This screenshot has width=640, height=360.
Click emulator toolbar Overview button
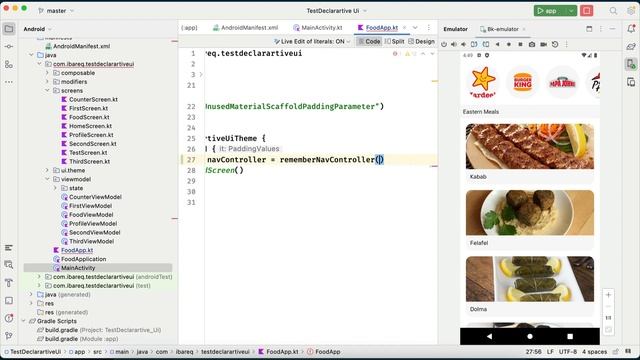520,44
